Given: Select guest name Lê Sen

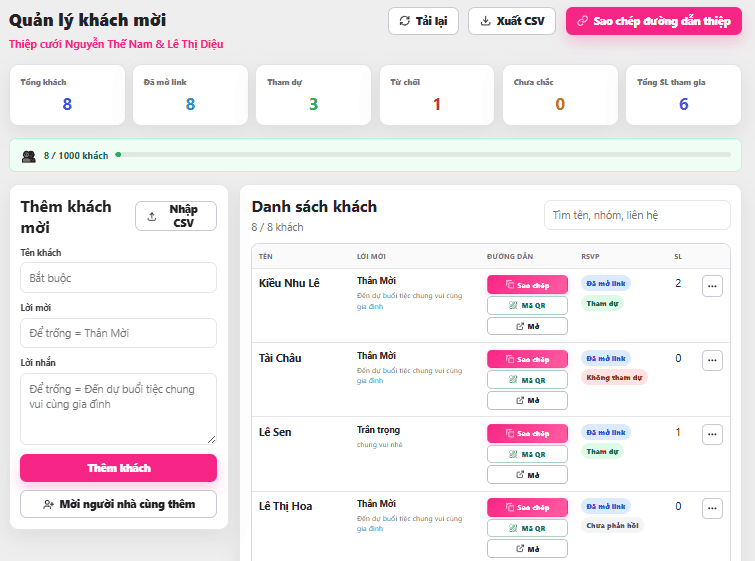Looking at the screenshot, I should 275,432.
